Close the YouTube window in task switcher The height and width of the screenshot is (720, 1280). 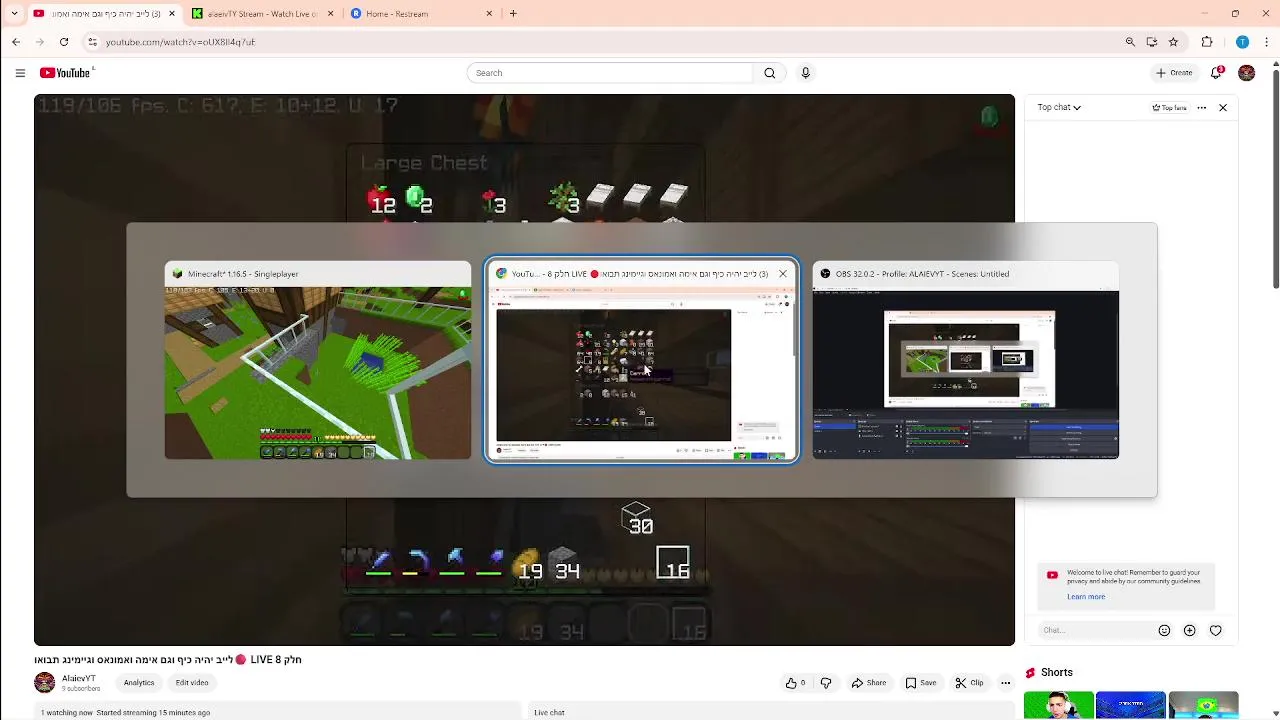pyautogui.click(x=783, y=273)
